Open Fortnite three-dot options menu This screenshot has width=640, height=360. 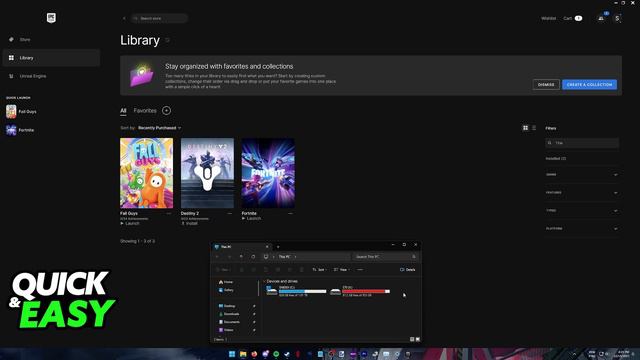tap(291, 213)
